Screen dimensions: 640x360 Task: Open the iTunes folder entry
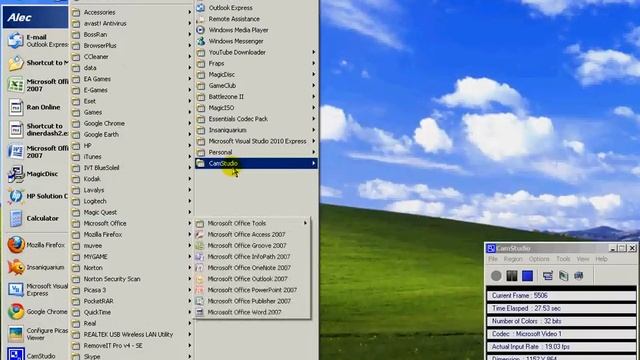(x=131, y=157)
